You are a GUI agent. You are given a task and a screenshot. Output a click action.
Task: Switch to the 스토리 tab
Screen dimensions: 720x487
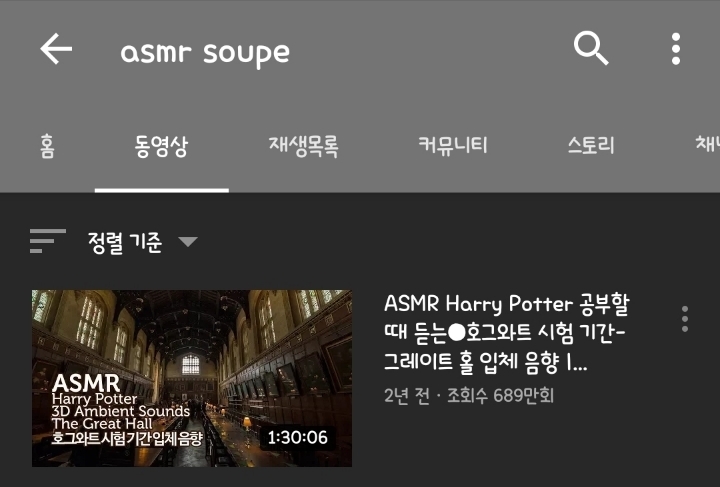(x=591, y=146)
